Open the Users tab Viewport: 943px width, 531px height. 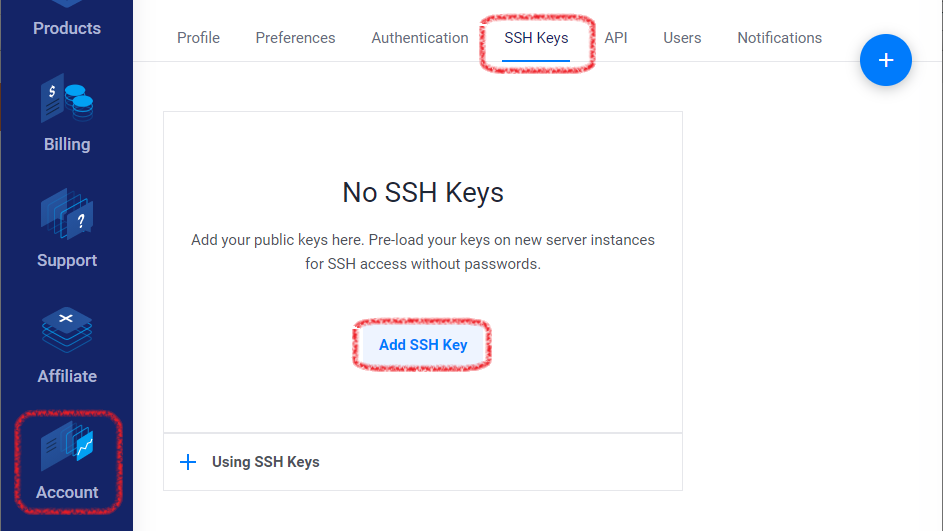[x=682, y=38]
